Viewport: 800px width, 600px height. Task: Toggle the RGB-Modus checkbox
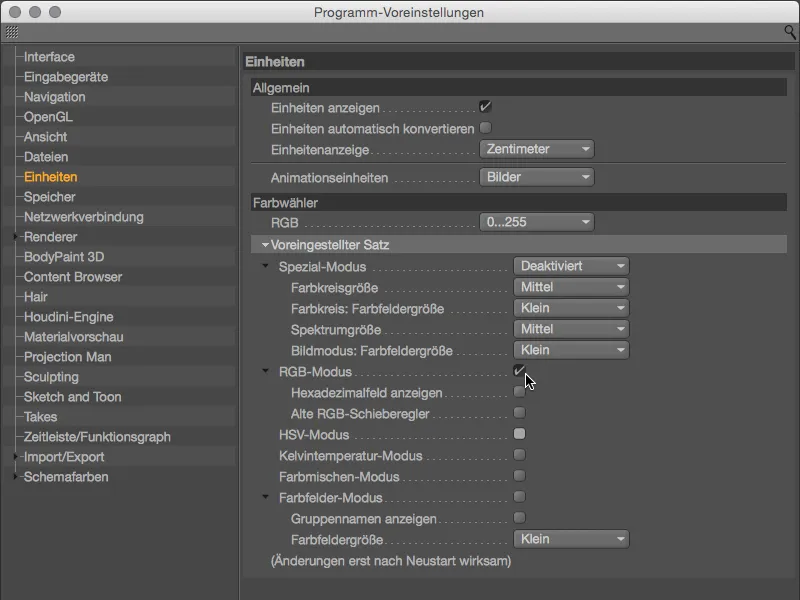(519, 371)
